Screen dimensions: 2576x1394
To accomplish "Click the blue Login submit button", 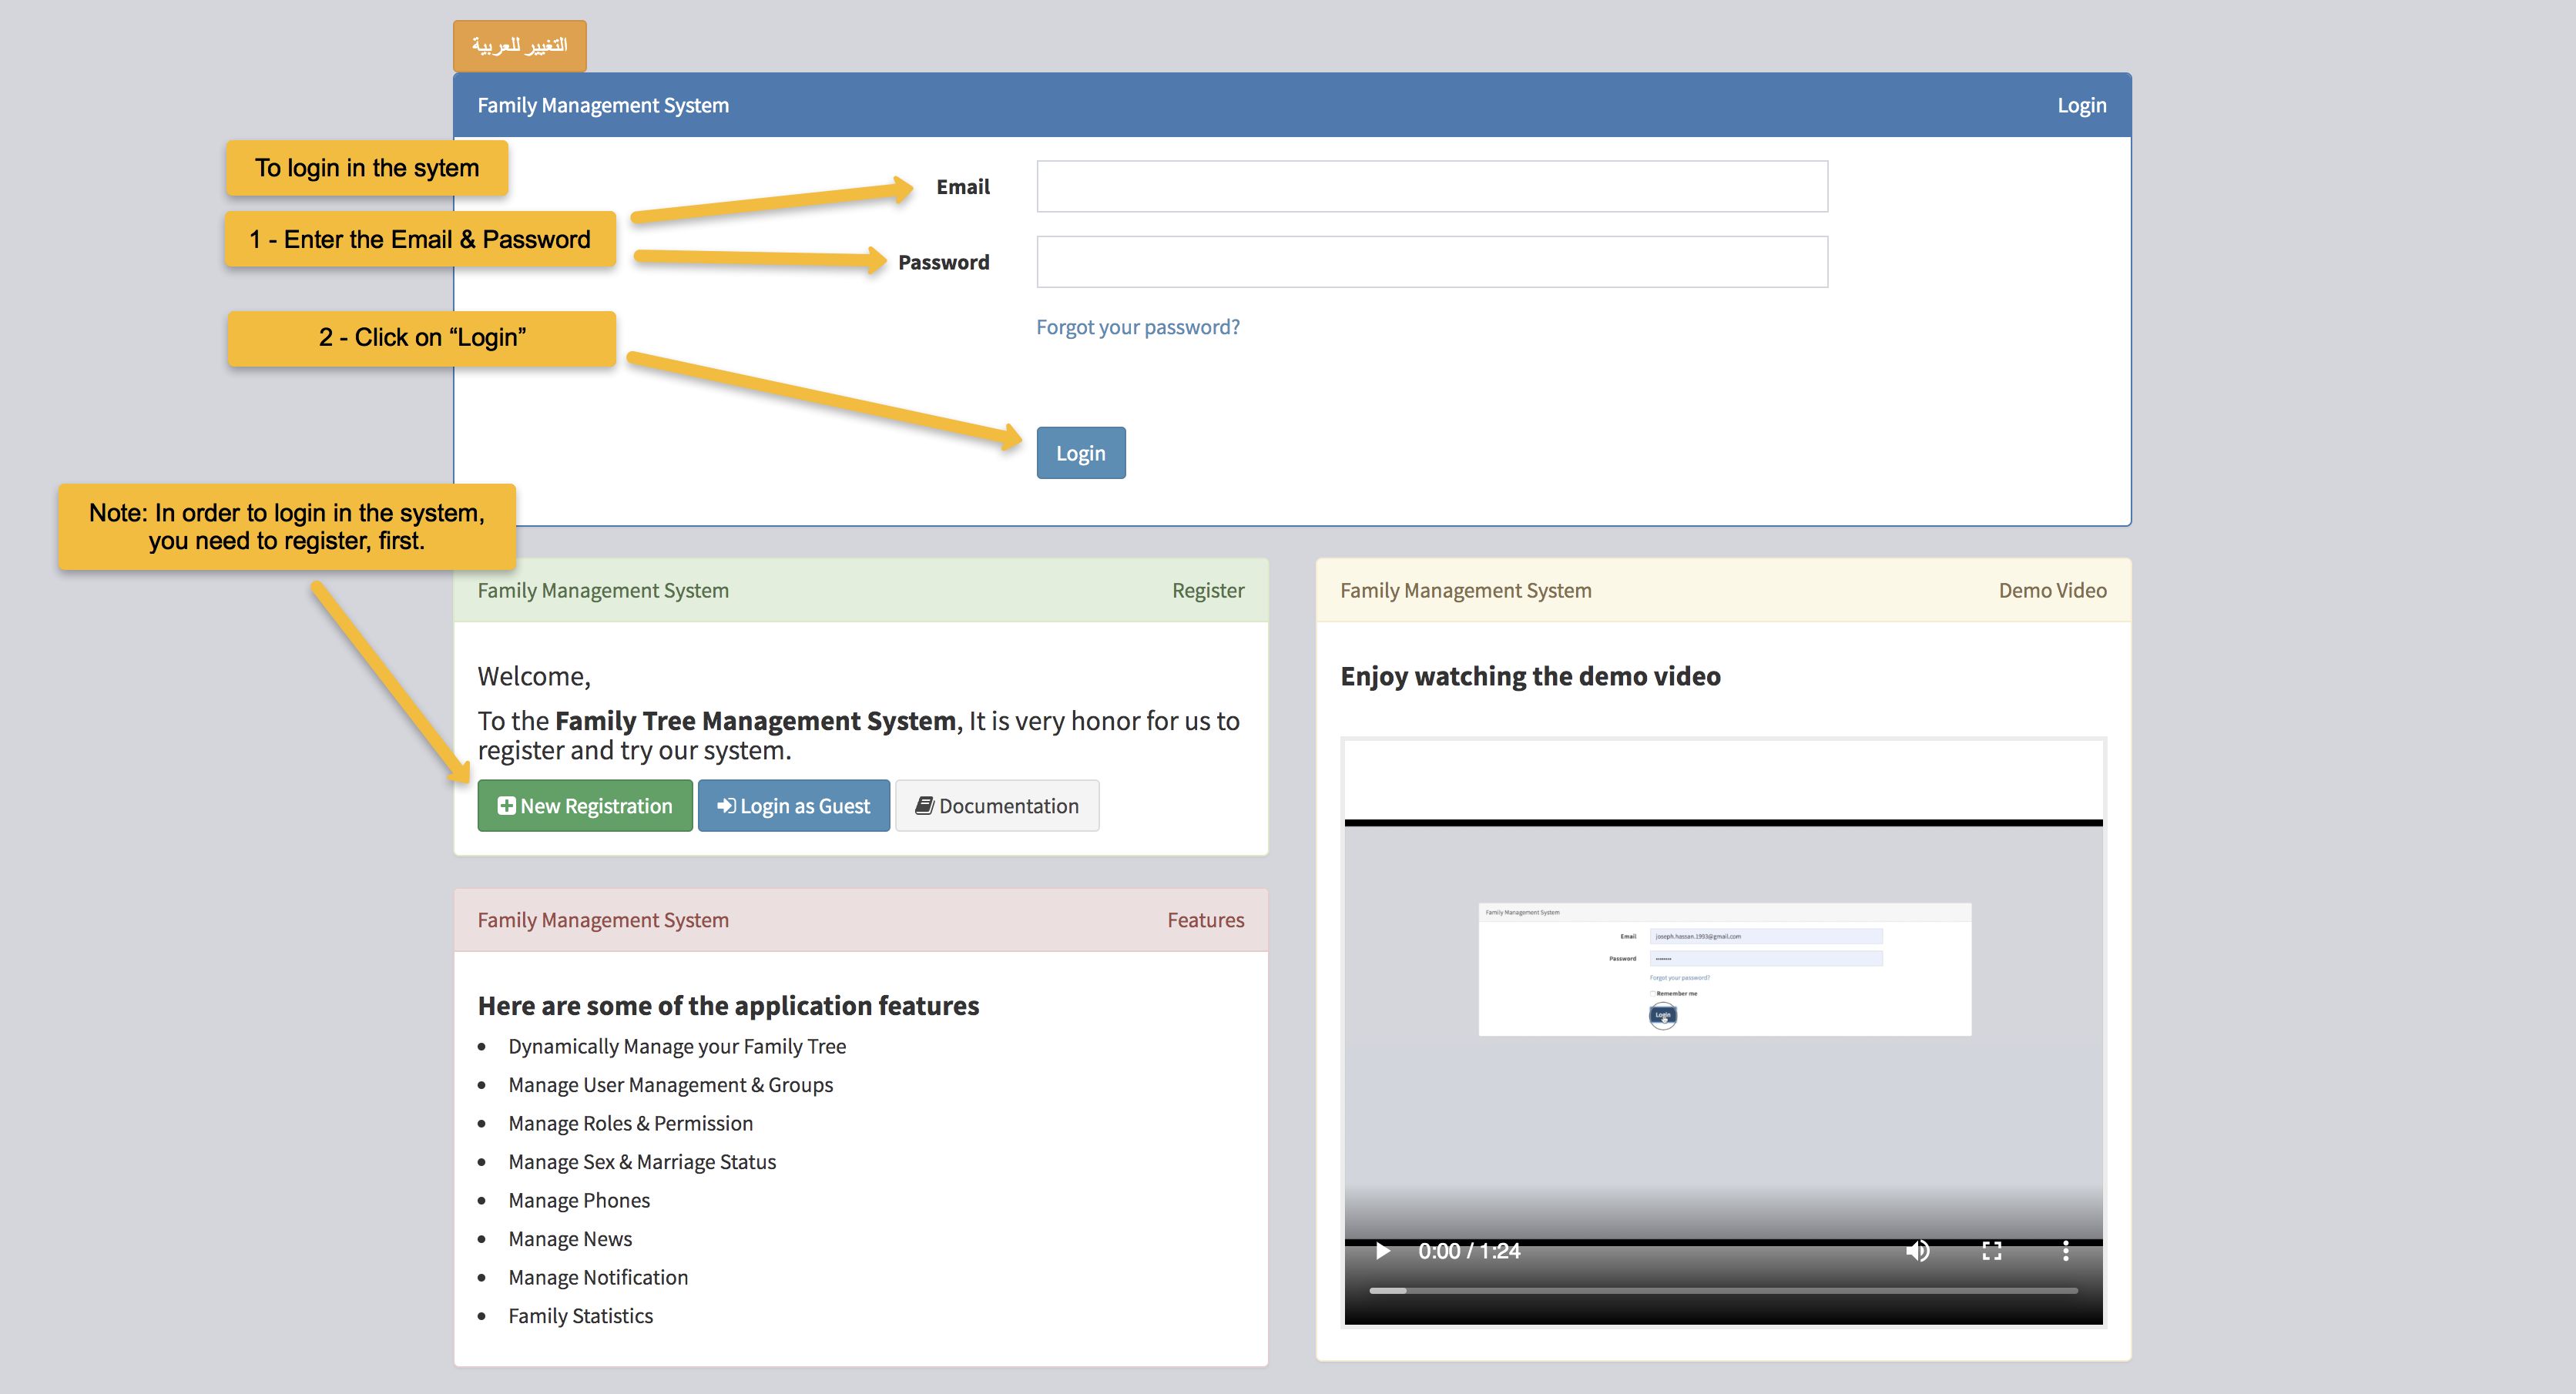I will click(1080, 453).
